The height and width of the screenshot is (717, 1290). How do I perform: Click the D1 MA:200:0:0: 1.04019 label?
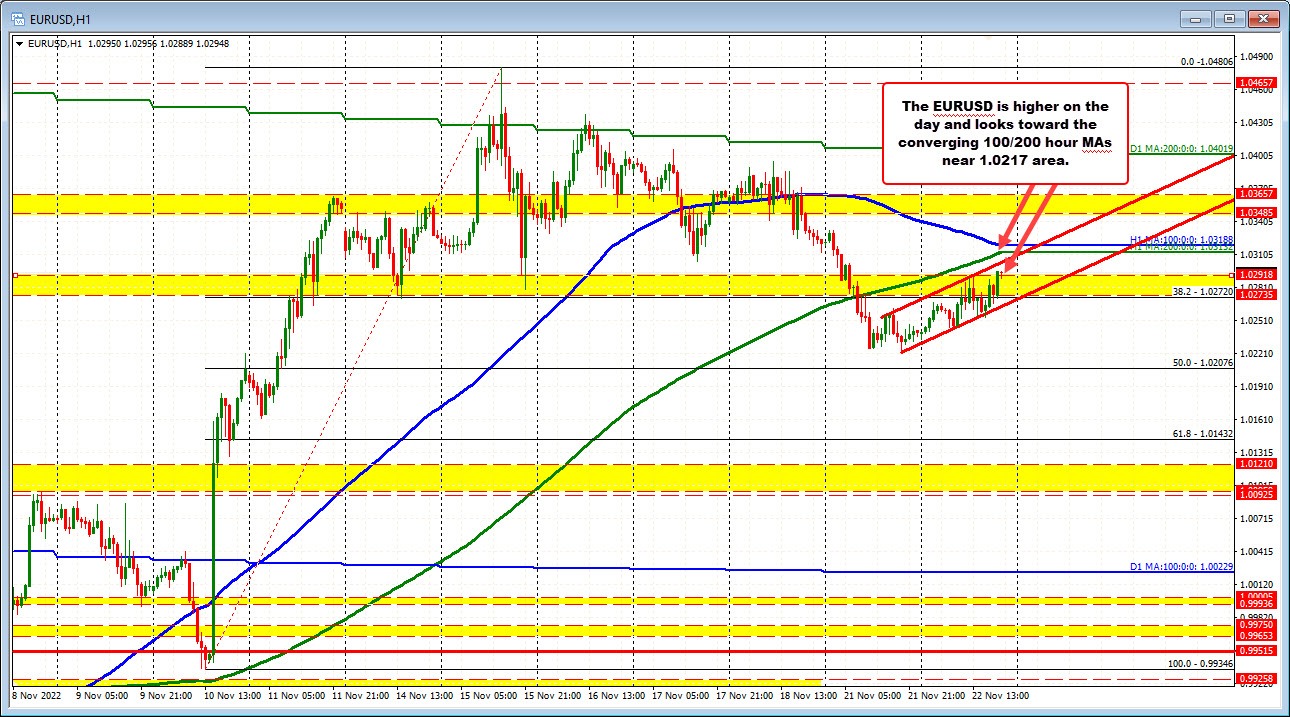coord(1181,149)
